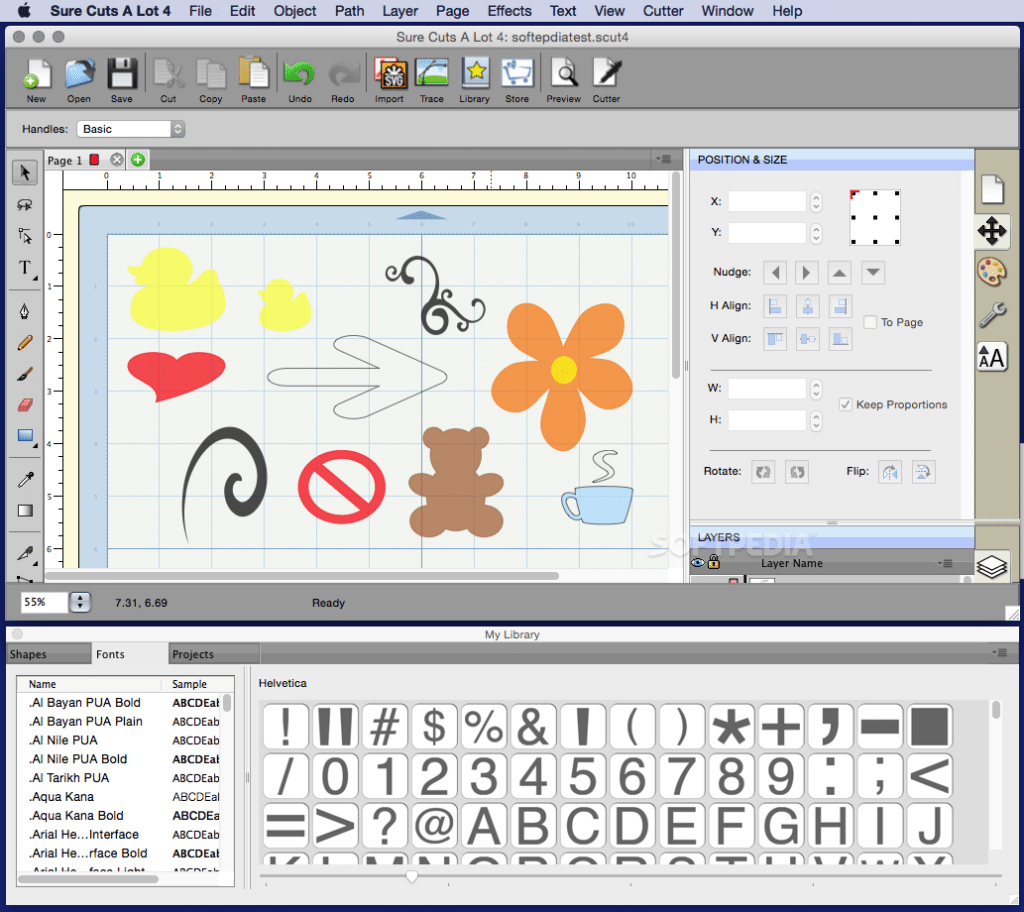This screenshot has height=912, width=1024.
Task: Open the Apple menu
Action: coord(24,10)
